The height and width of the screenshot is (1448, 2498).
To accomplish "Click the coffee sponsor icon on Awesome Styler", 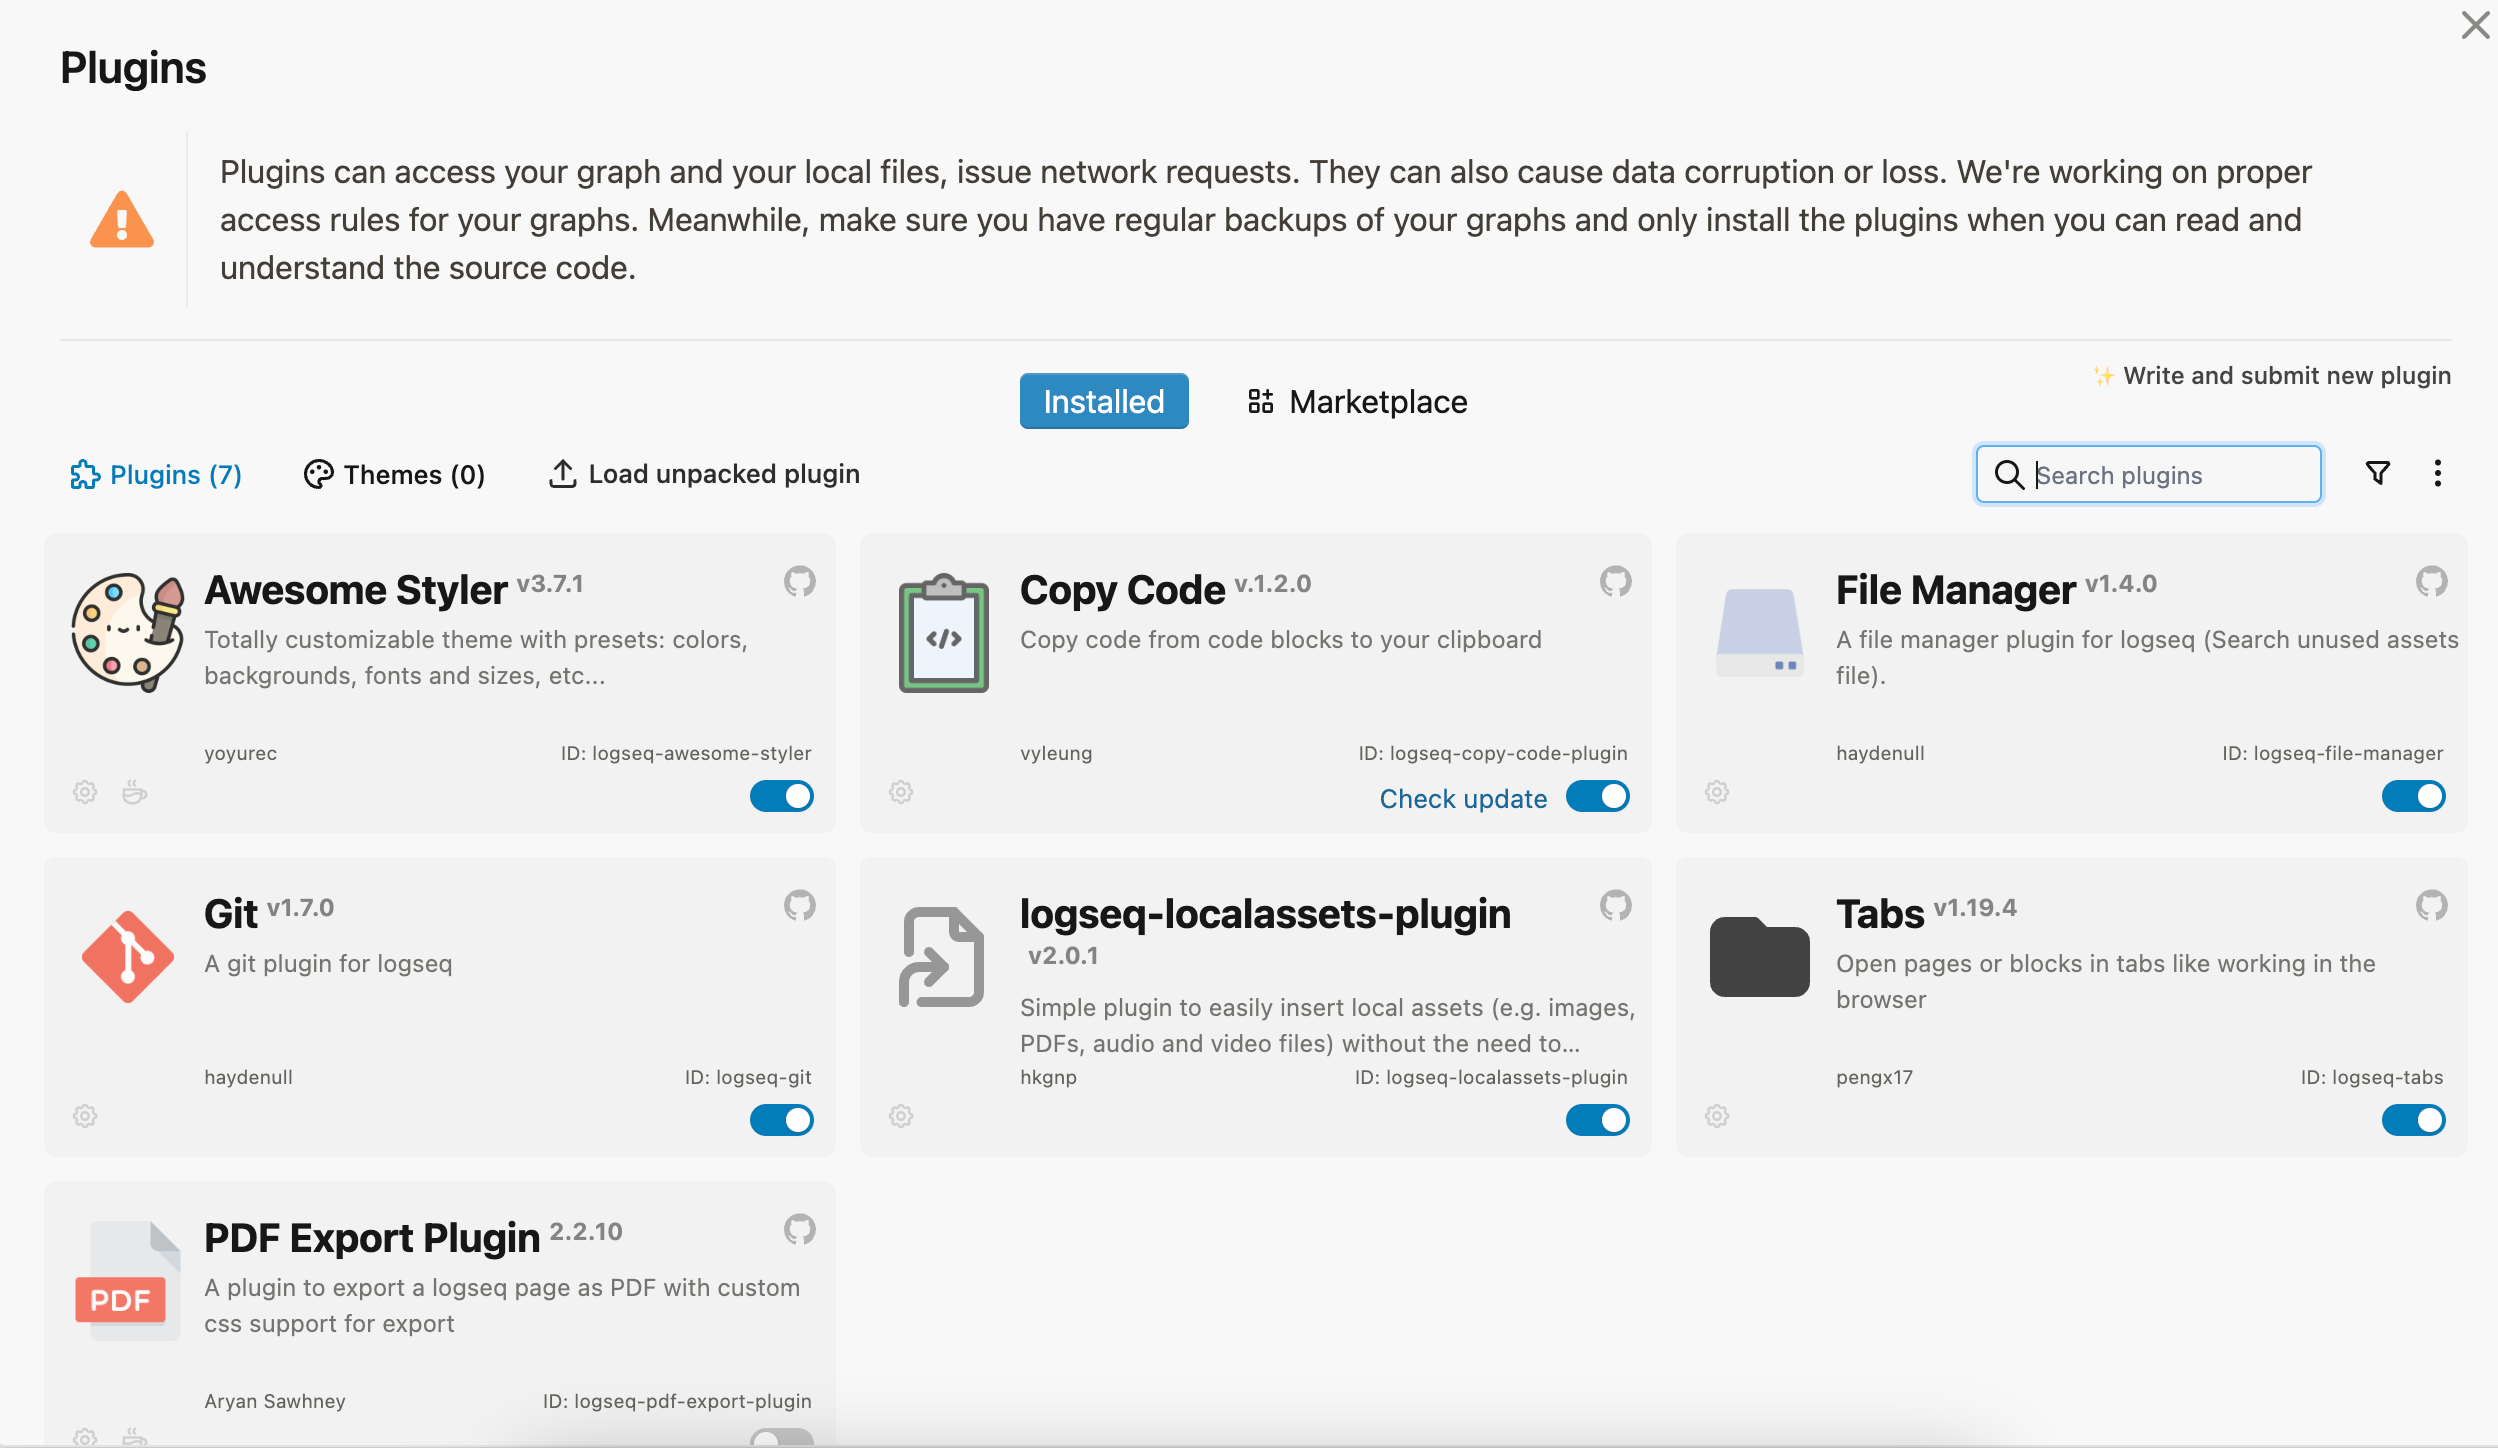I will tap(135, 793).
